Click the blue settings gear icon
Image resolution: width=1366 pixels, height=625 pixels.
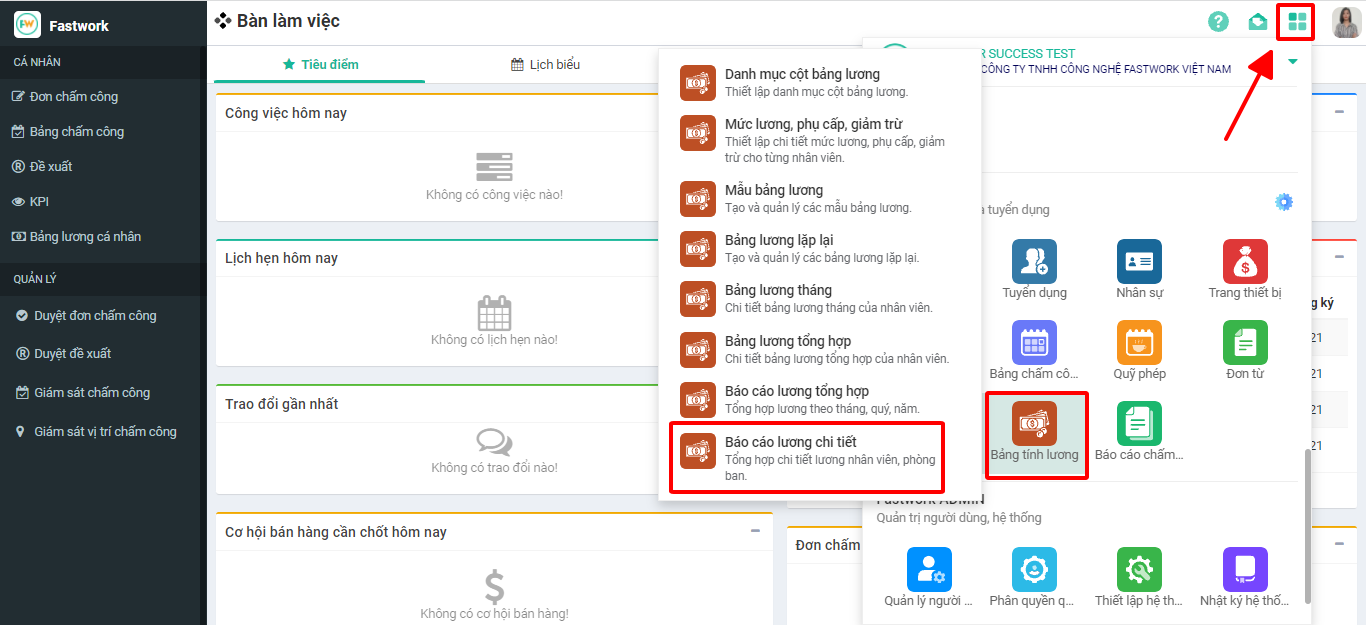click(1284, 202)
